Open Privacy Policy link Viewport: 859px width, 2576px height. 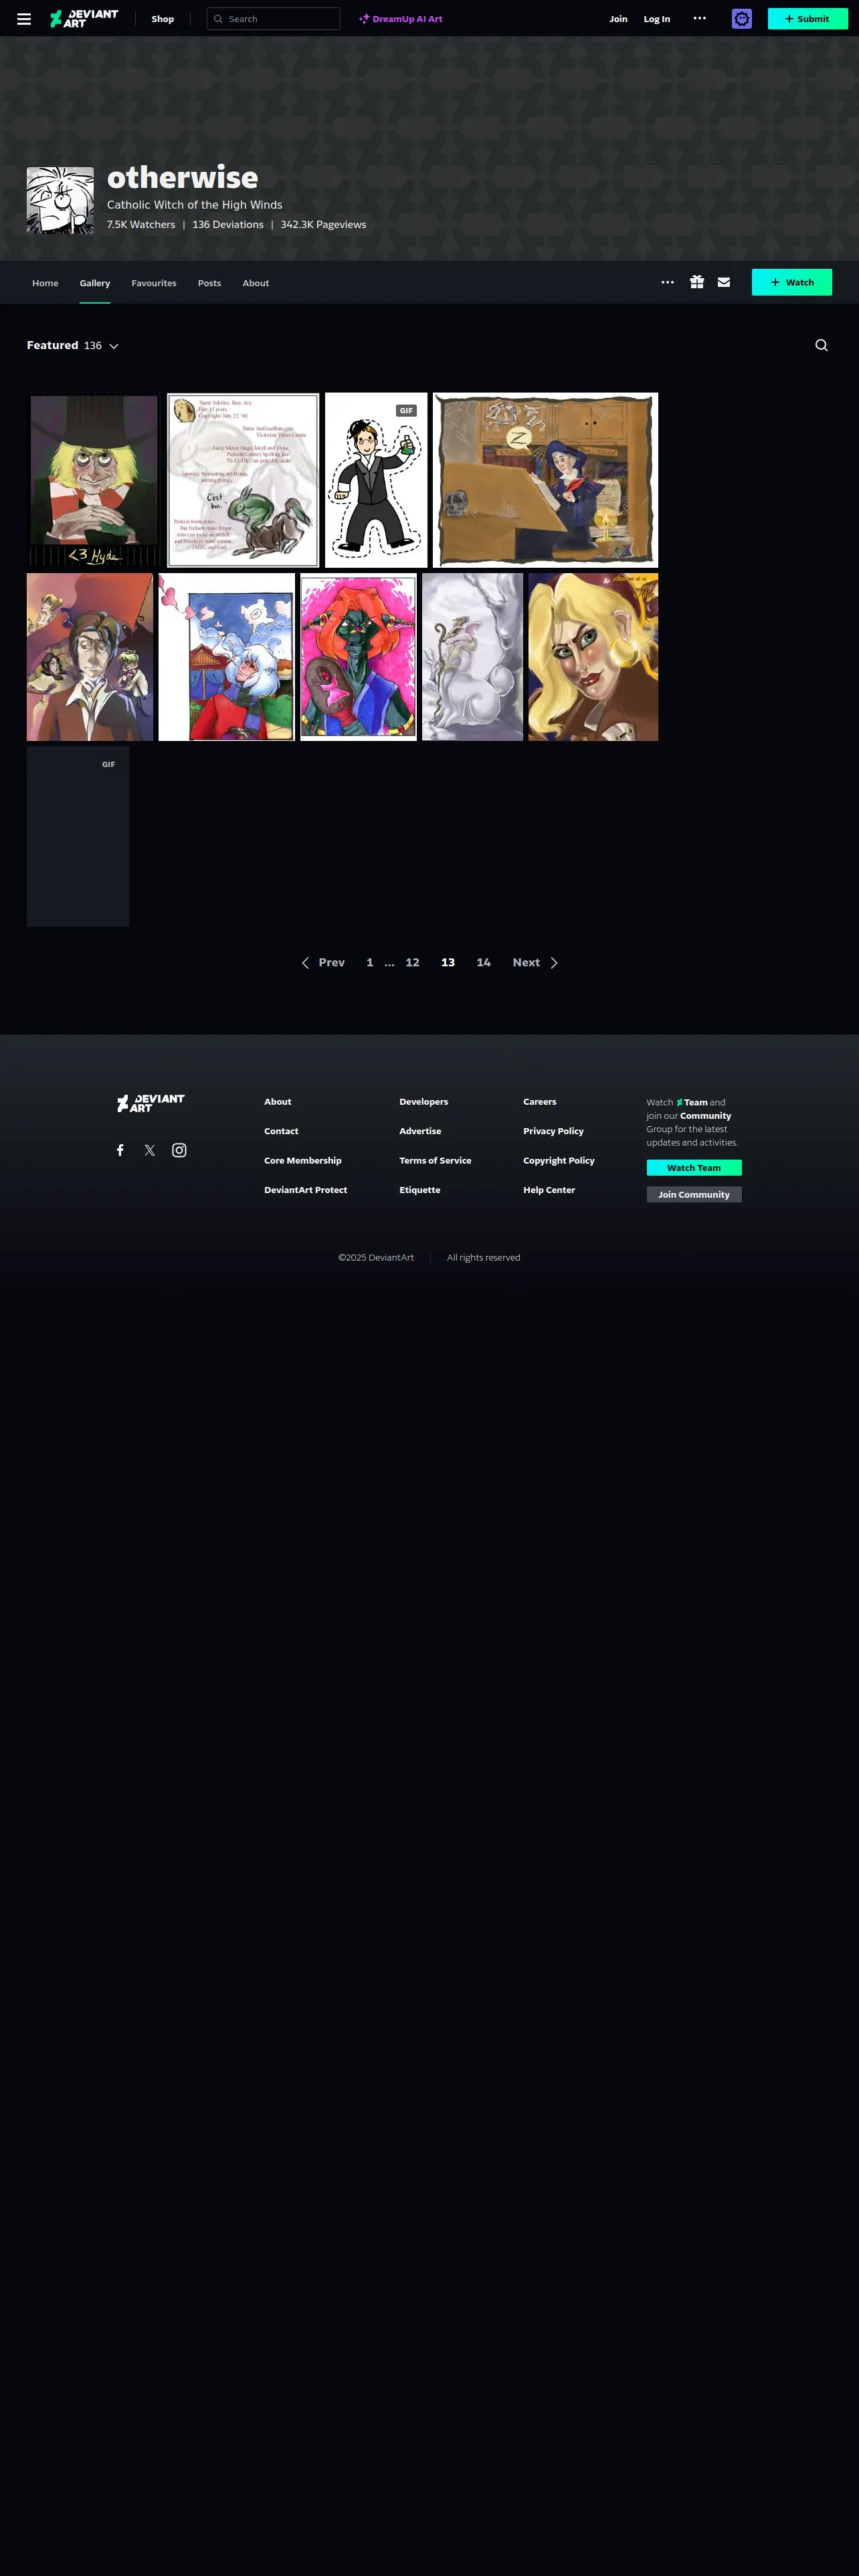click(553, 1131)
